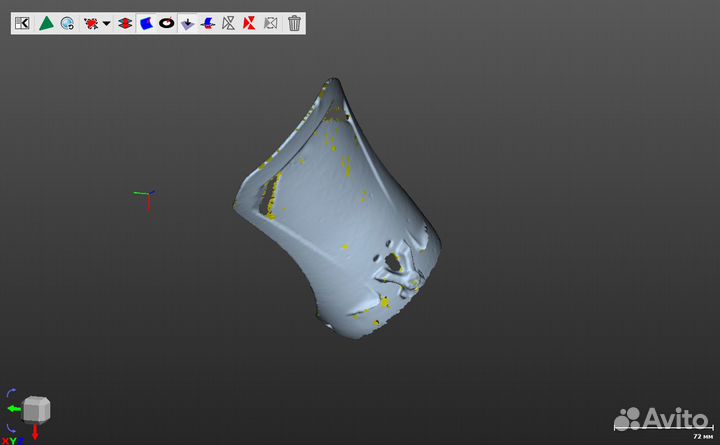Click the trash can delete icon
The height and width of the screenshot is (445, 720).
click(294, 23)
